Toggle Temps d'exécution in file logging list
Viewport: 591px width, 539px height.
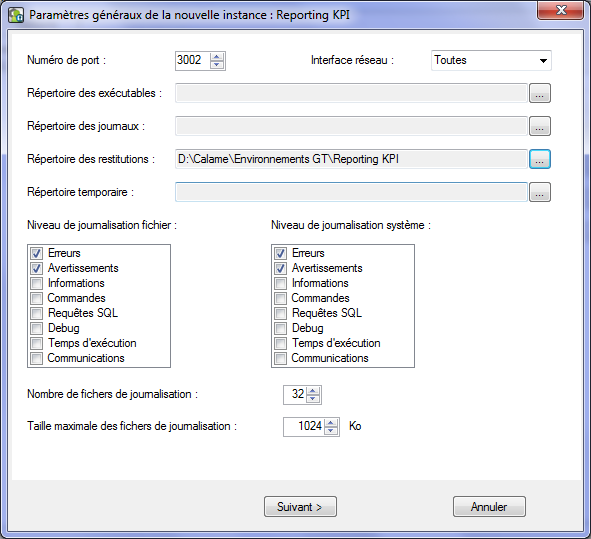point(37,343)
